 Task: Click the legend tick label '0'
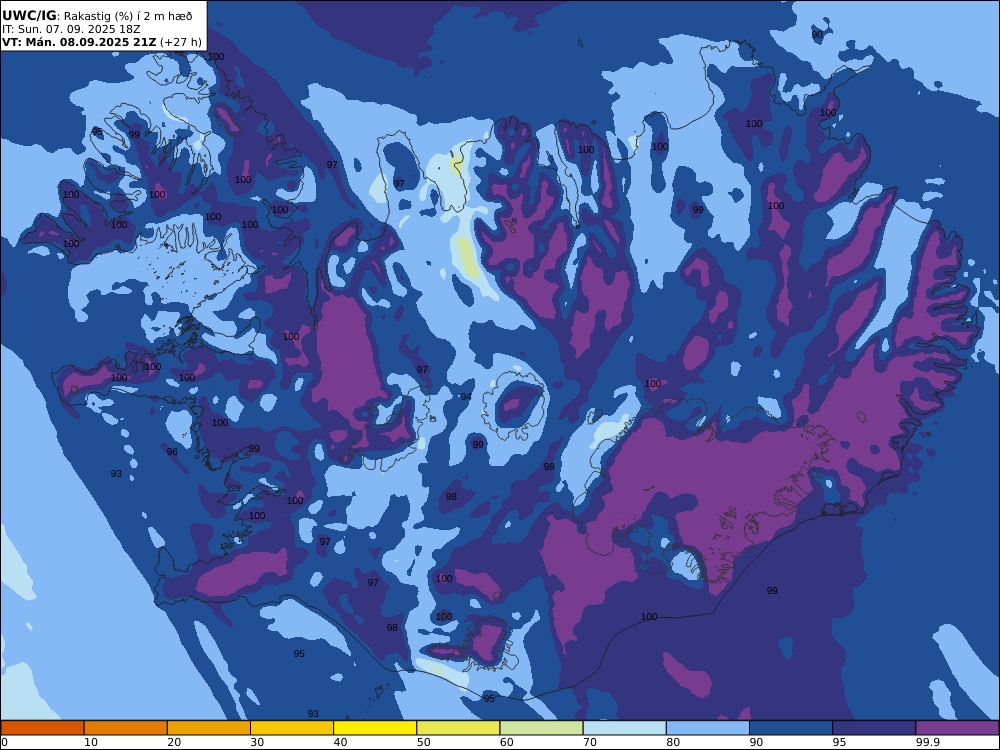click(4, 742)
